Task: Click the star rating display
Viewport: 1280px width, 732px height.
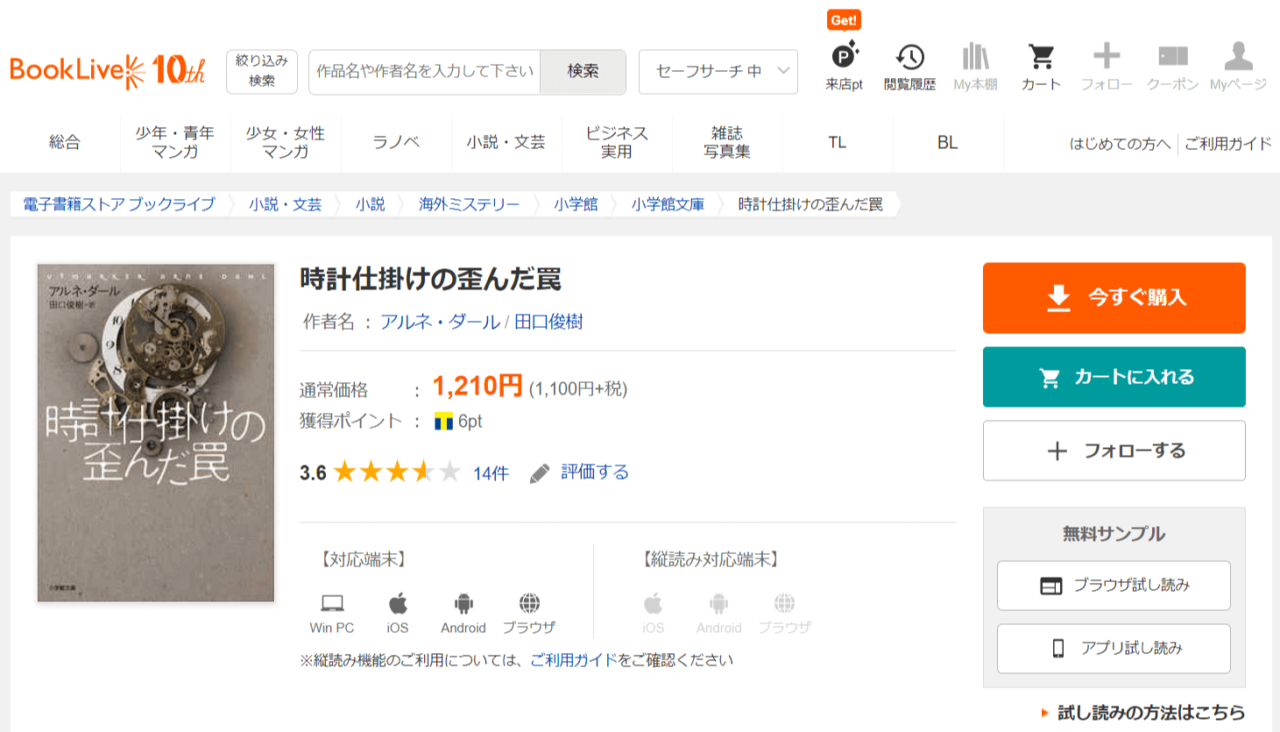Action: click(396, 473)
